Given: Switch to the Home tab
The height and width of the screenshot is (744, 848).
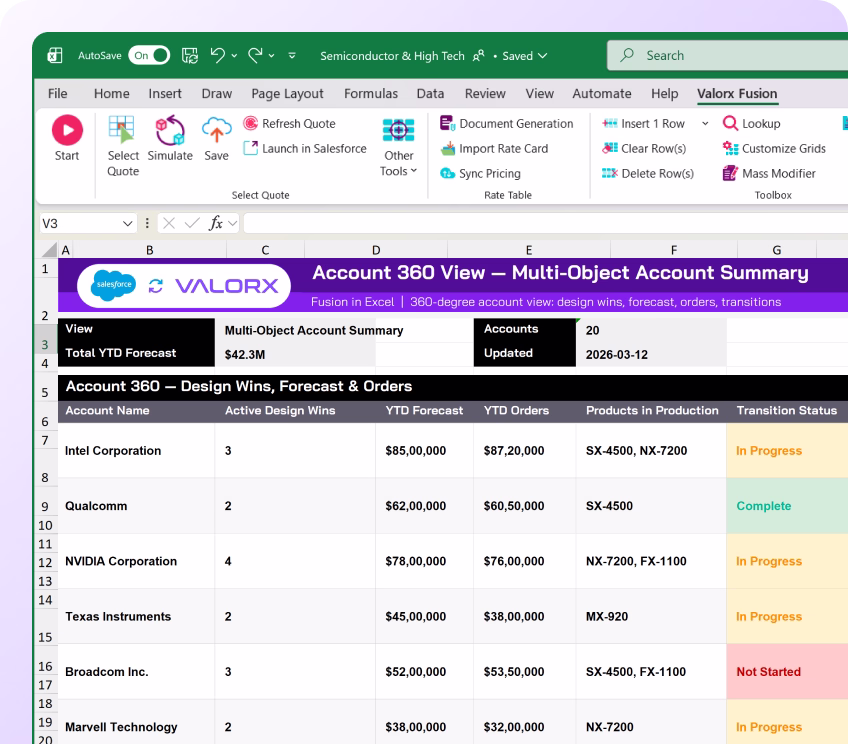Looking at the screenshot, I should [x=111, y=94].
